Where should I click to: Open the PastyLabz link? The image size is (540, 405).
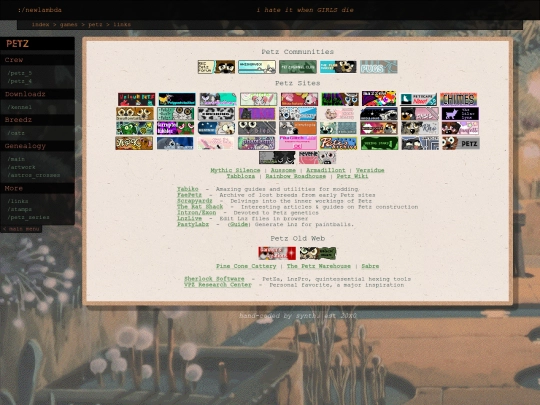pyautogui.click(x=193, y=224)
